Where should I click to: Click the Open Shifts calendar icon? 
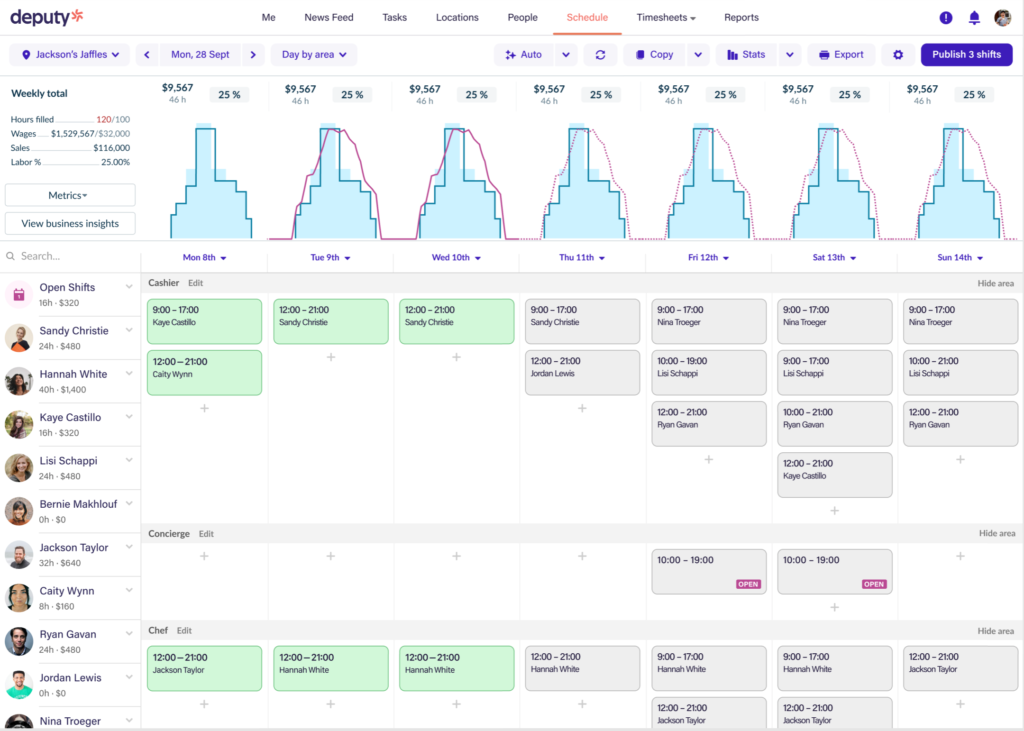click(19, 295)
